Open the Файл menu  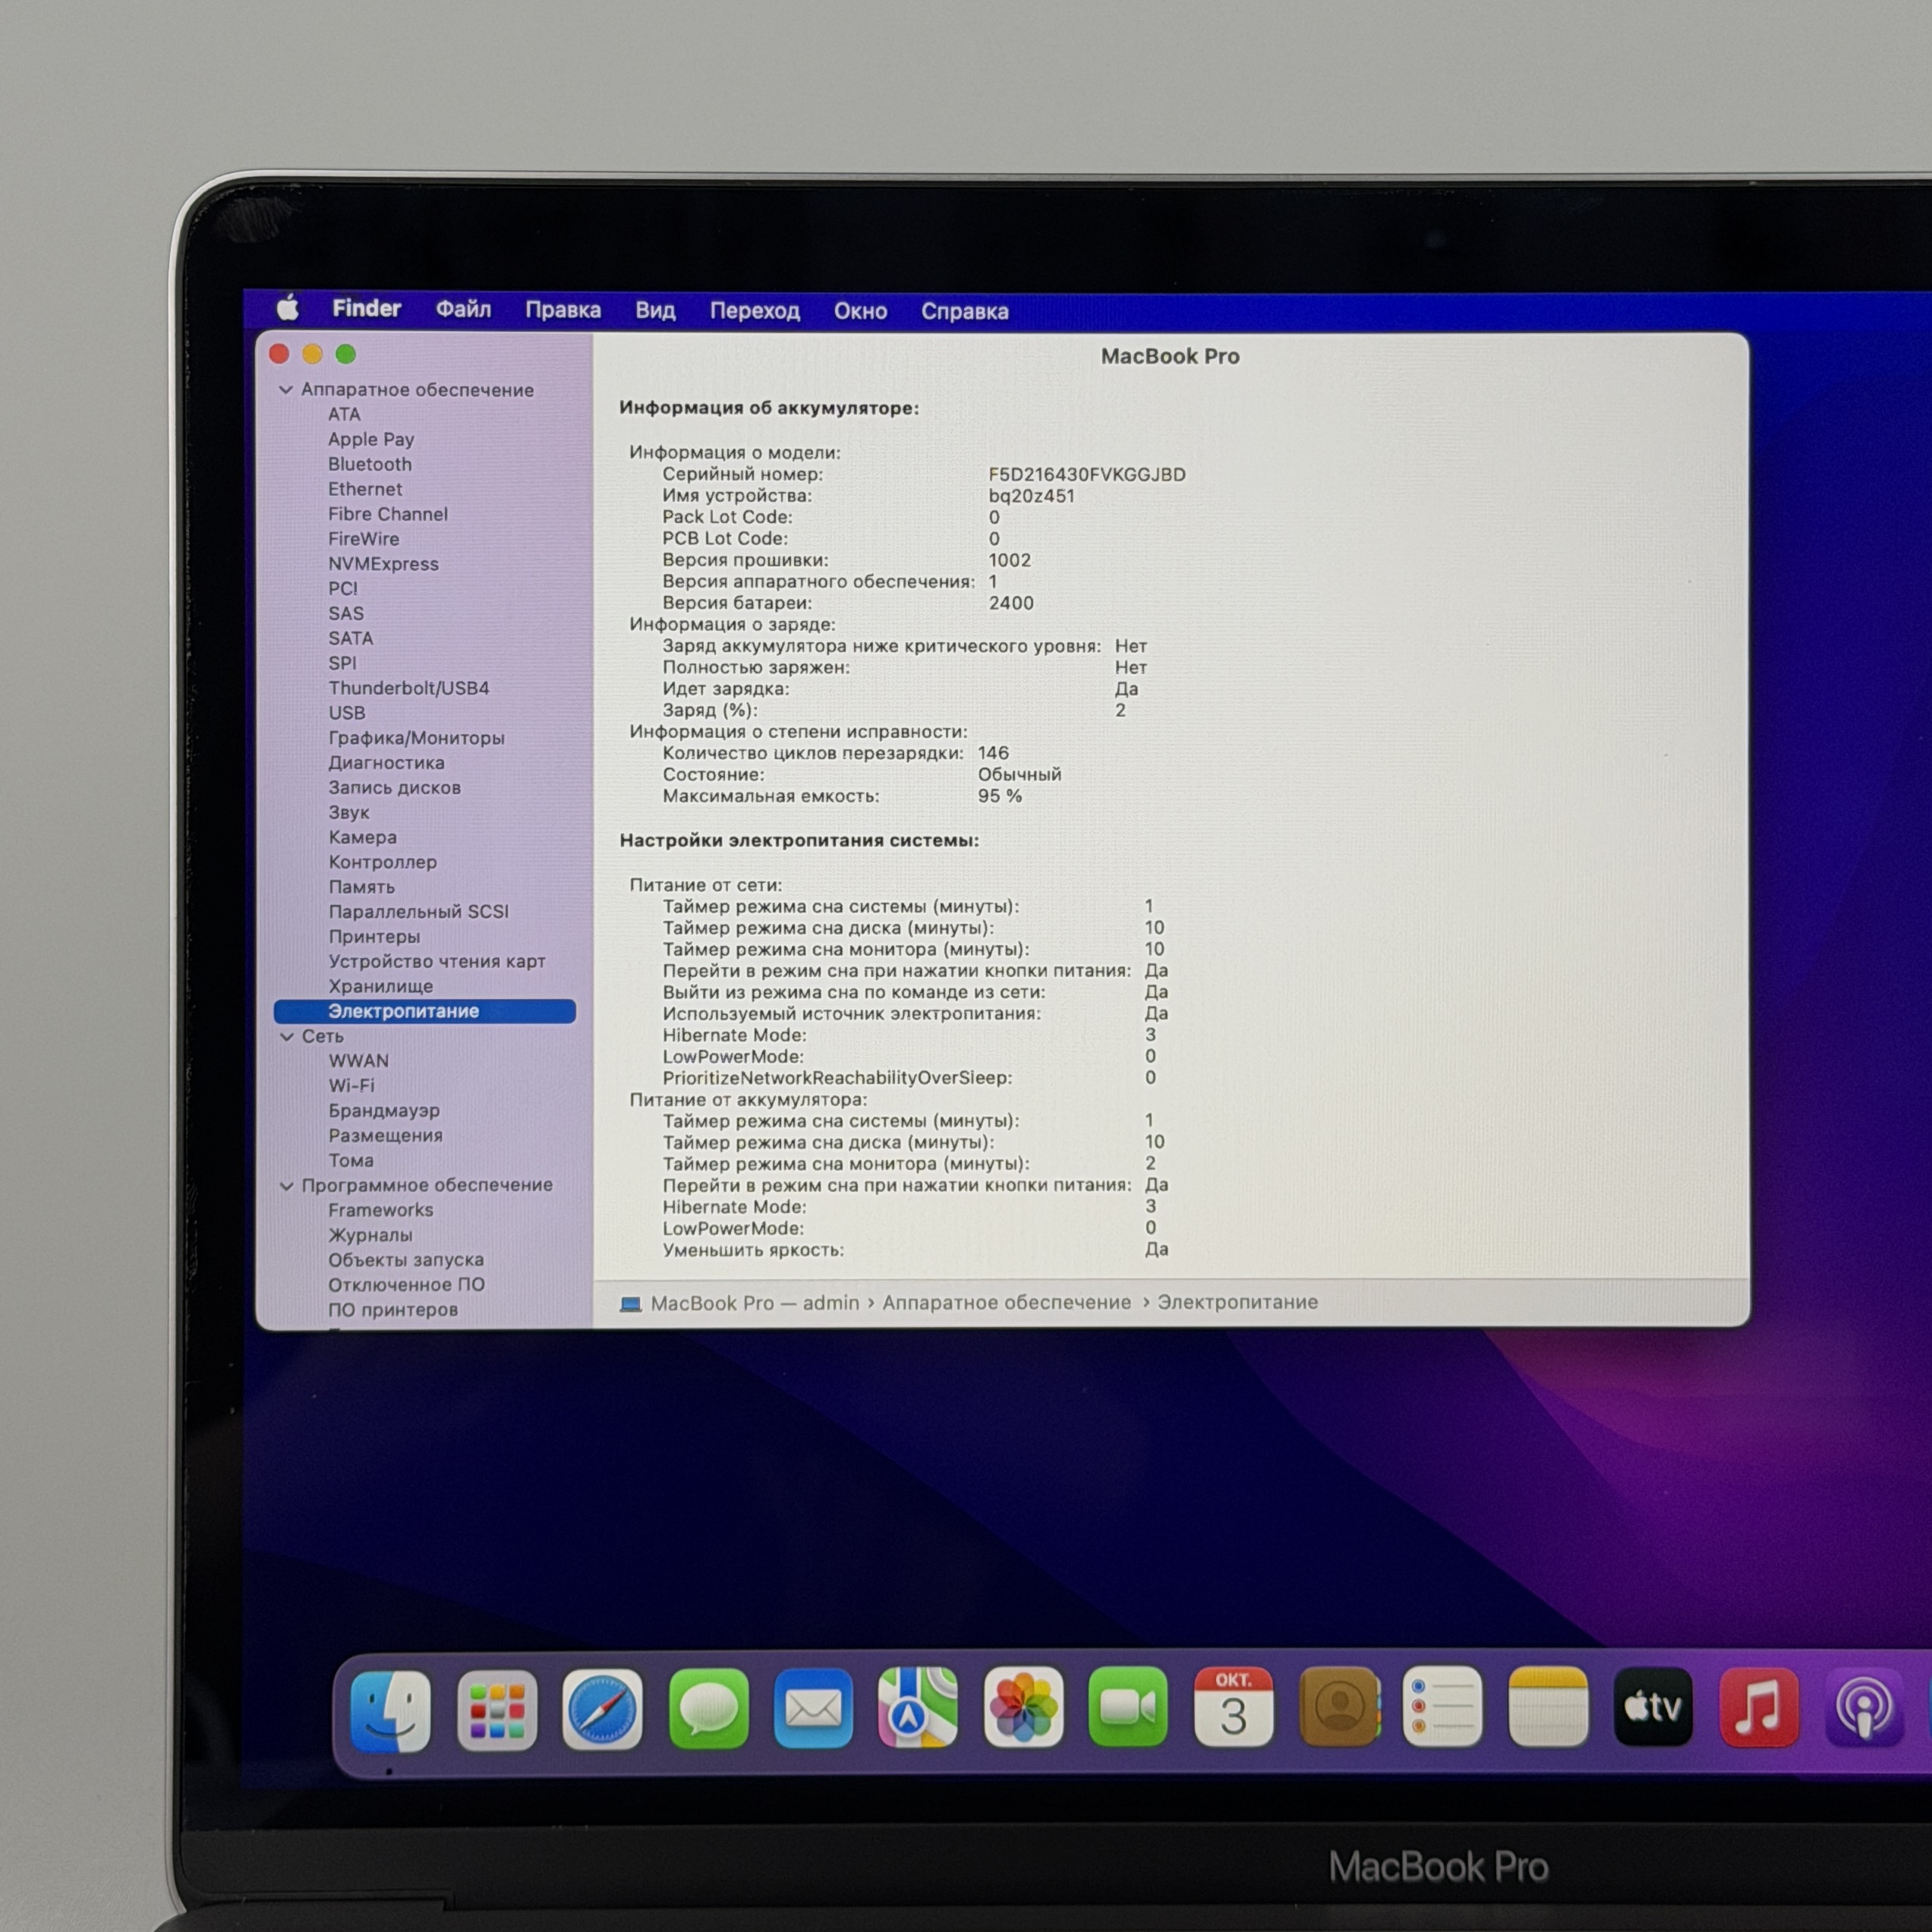click(x=463, y=310)
